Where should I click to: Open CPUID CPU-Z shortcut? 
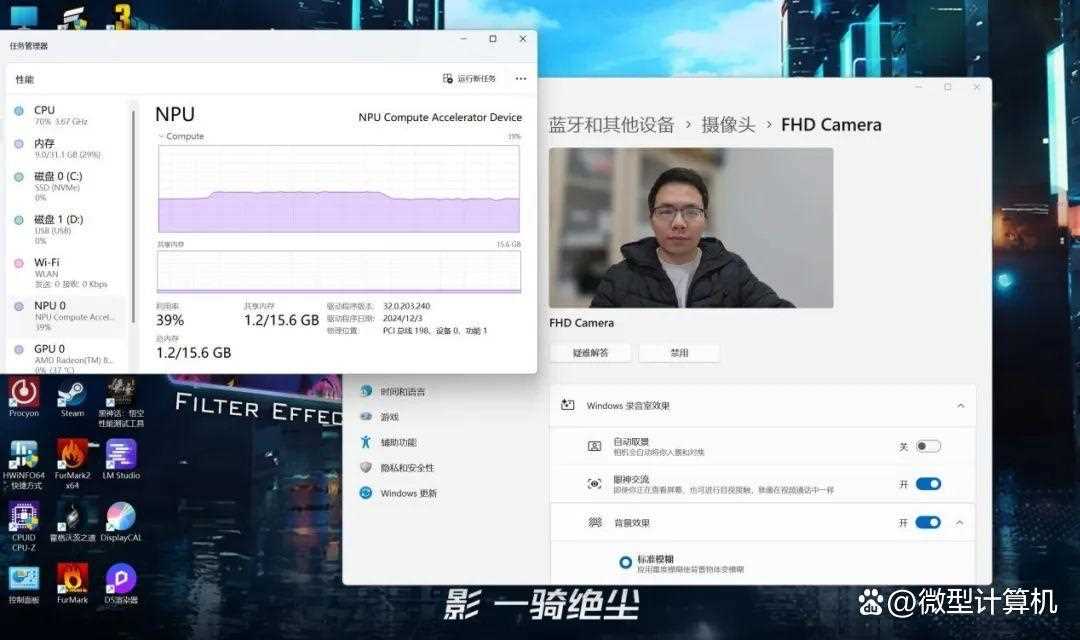[24, 517]
